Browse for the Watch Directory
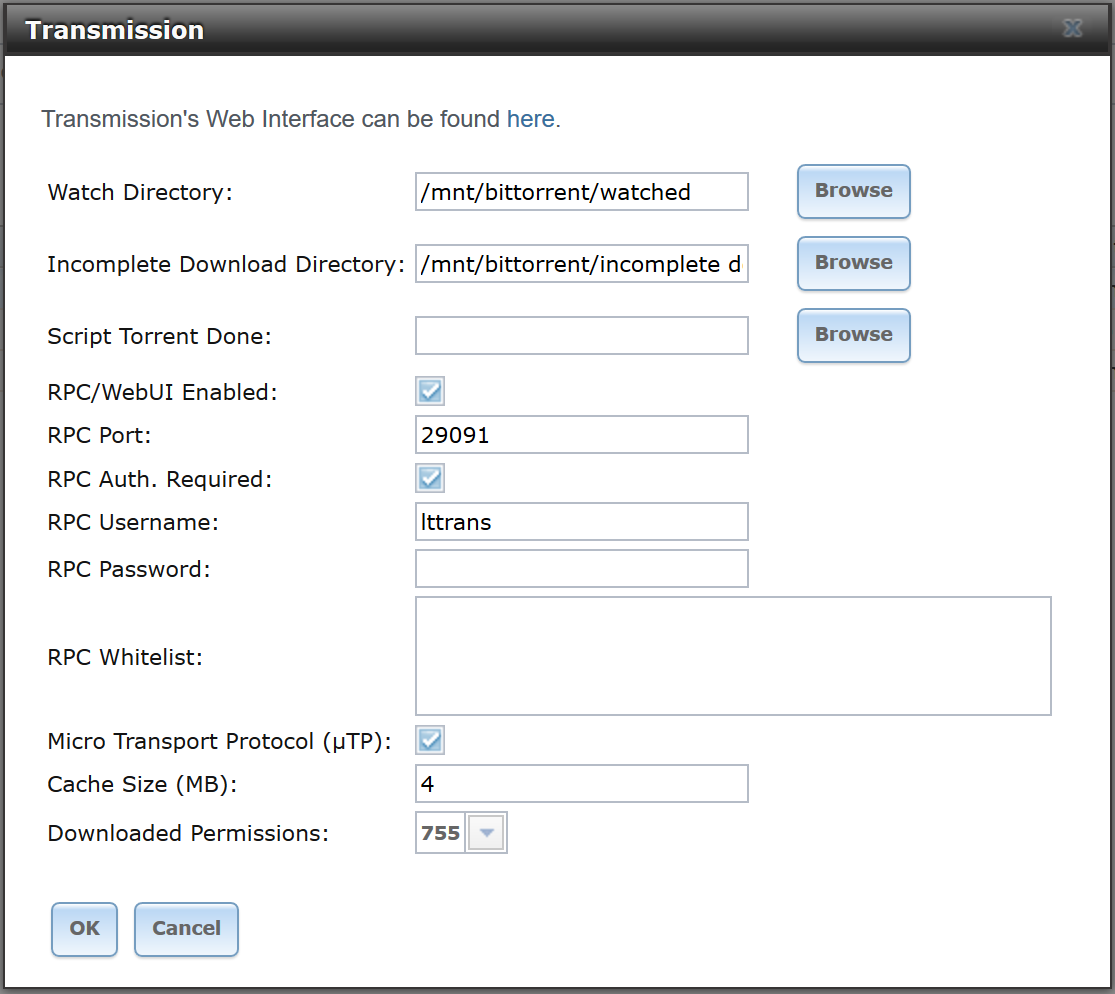 853,191
